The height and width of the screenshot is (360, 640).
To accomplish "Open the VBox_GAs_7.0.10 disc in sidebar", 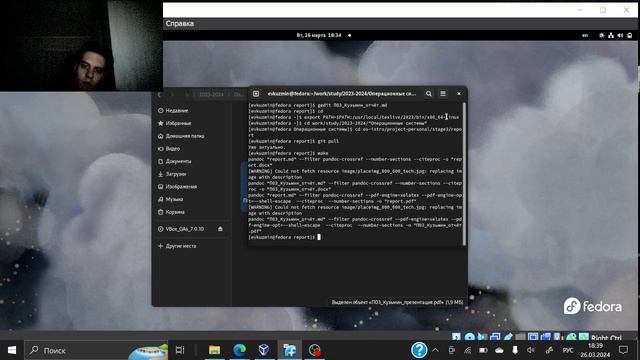I will (184, 229).
